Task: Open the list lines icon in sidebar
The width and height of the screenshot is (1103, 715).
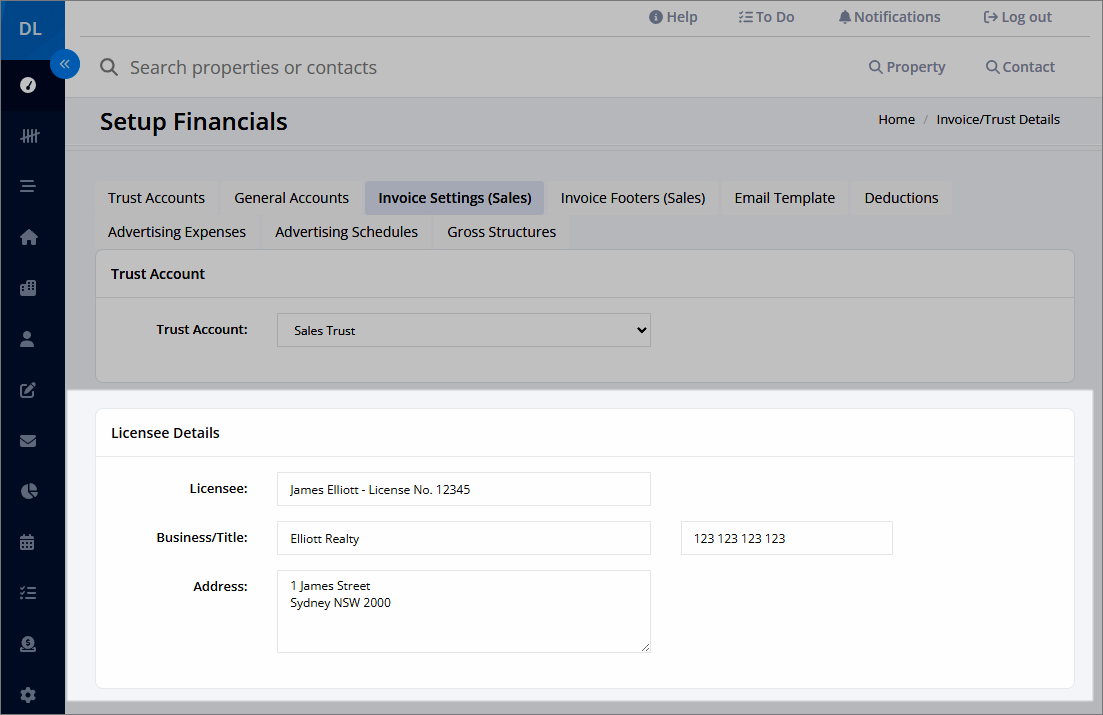Action: click(x=27, y=186)
